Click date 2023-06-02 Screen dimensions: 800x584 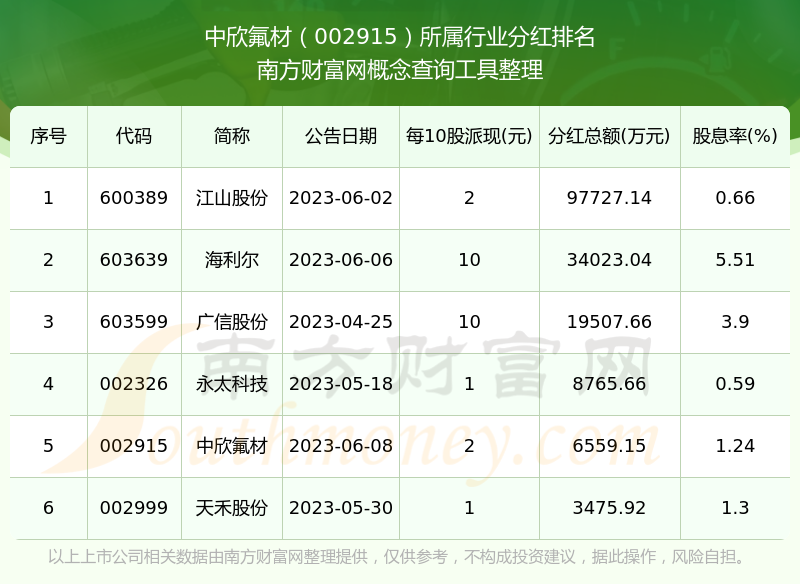pos(341,198)
